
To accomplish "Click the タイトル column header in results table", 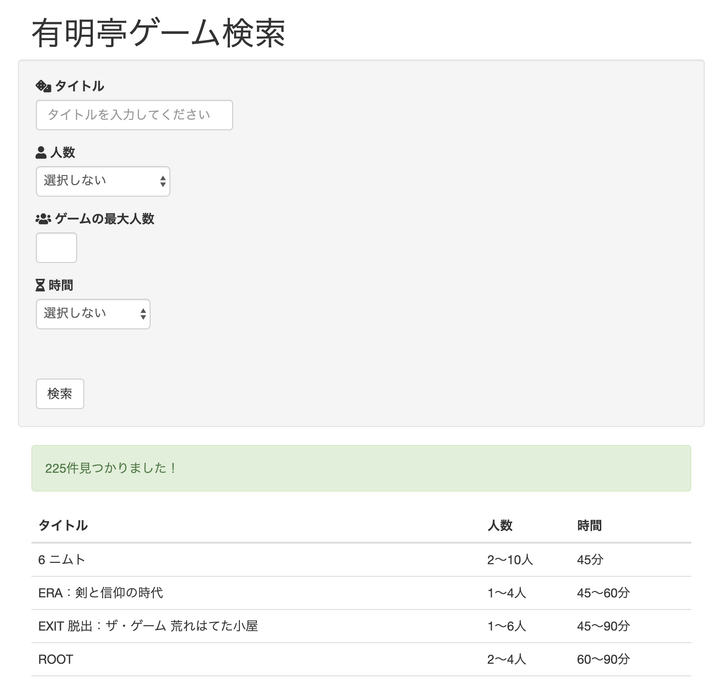I will pos(63,525).
